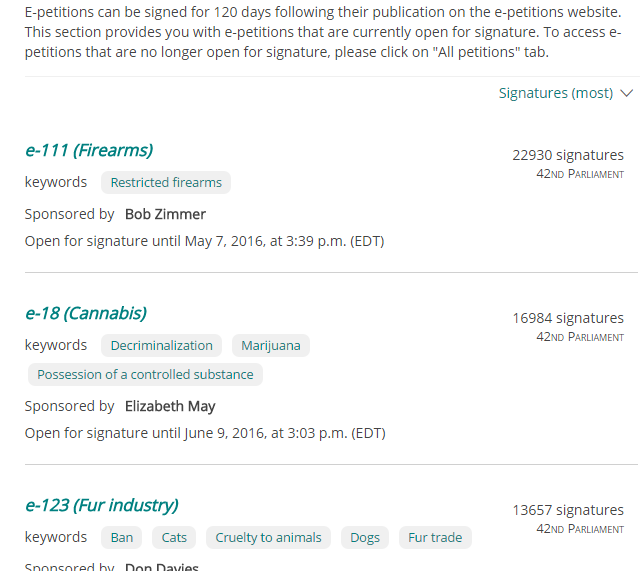Image resolution: width=640 pixels, height=571 pixels.
Task: Open petition e-111 (Firearms)
Action: pos(89,151)
